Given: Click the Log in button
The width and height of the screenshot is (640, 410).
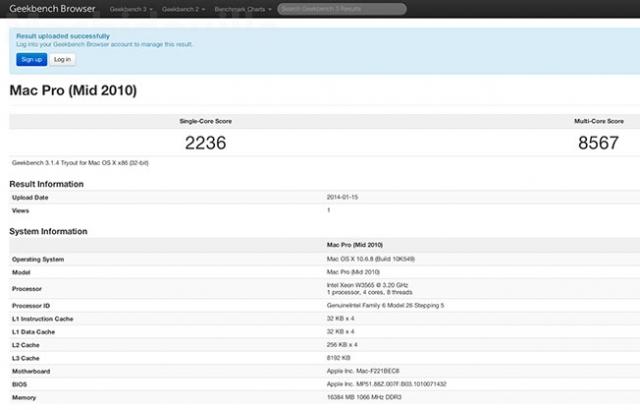Looking at the screenshot, I should coord(62,60).
